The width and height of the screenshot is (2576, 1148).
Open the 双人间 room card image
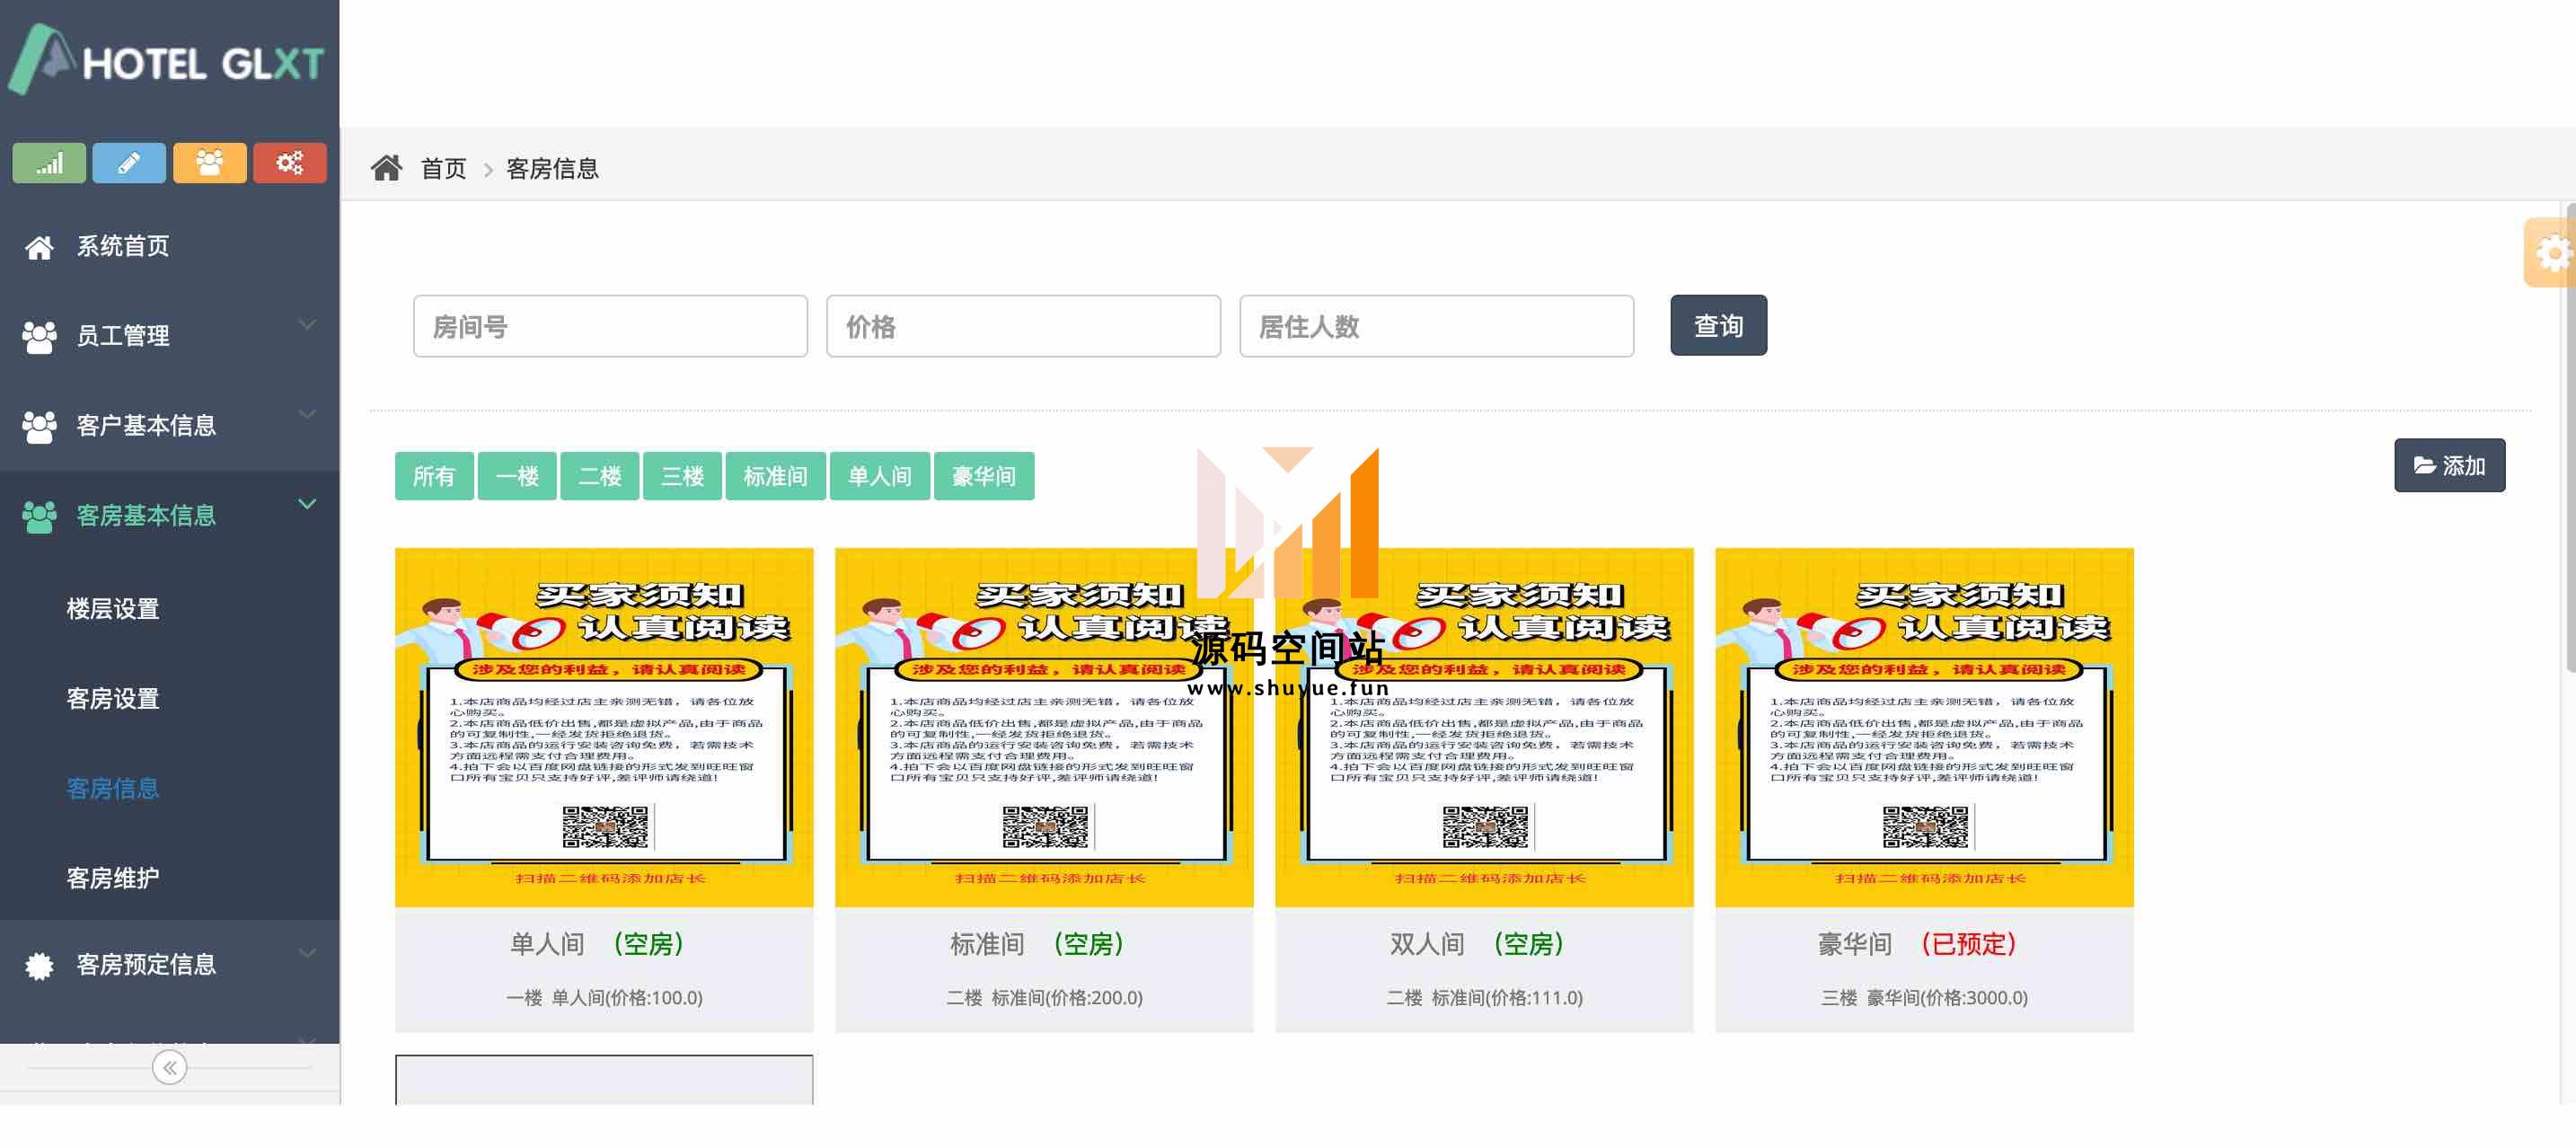[1484, 728]
